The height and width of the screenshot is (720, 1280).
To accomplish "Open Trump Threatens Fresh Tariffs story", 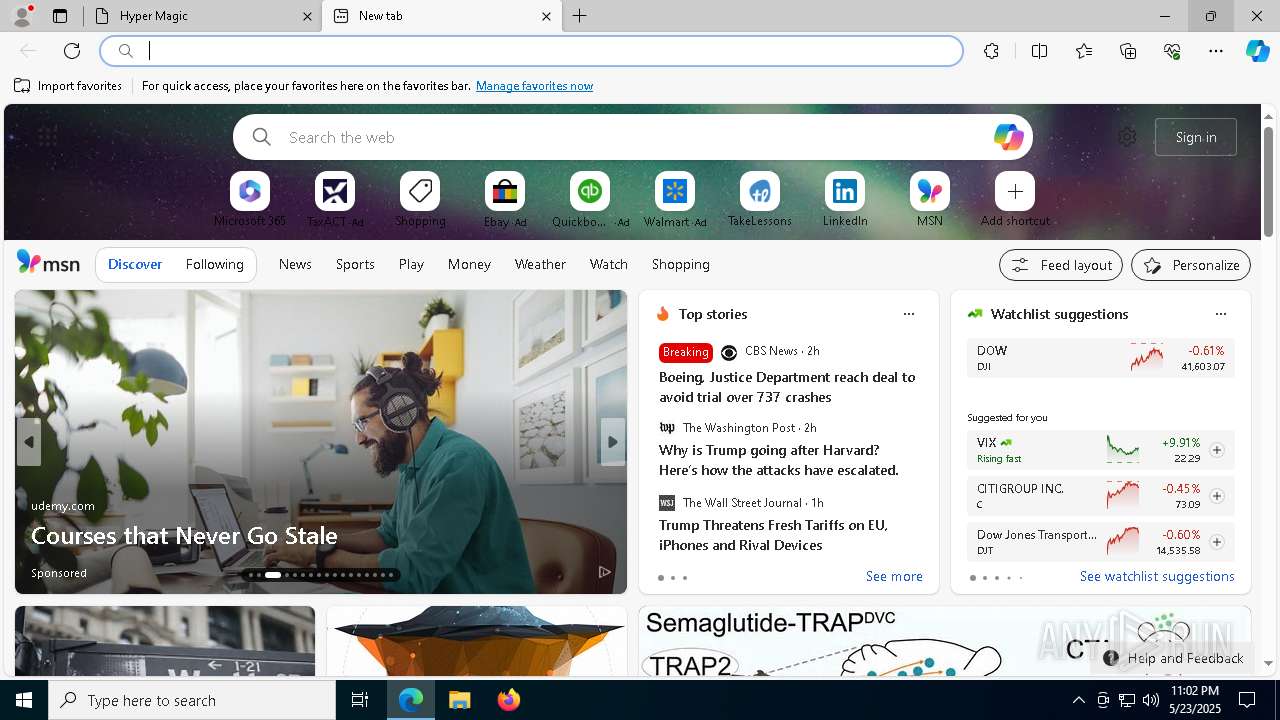I will click(x=773, y=535).
